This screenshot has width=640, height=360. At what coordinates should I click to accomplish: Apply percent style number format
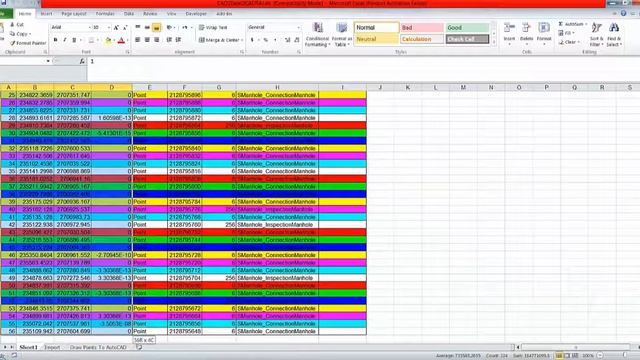tap(266, 40)
